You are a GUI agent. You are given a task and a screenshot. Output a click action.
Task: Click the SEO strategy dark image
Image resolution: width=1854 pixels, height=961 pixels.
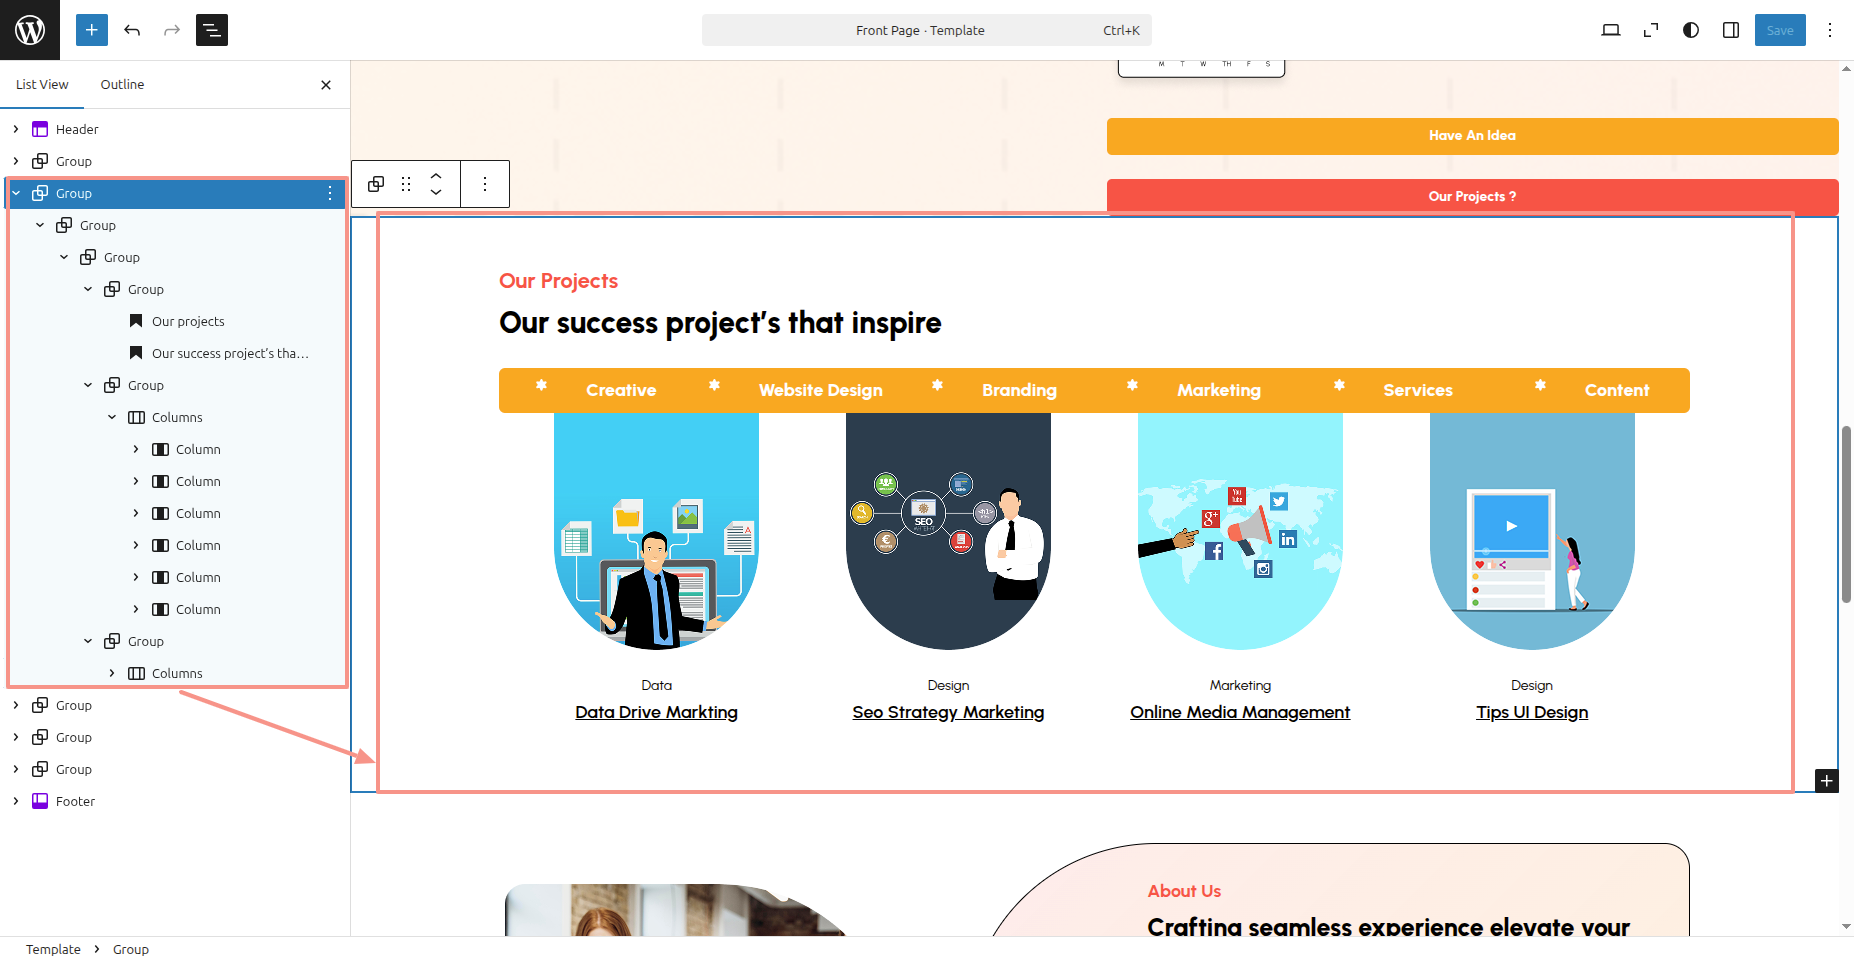[x=948, y=531]
